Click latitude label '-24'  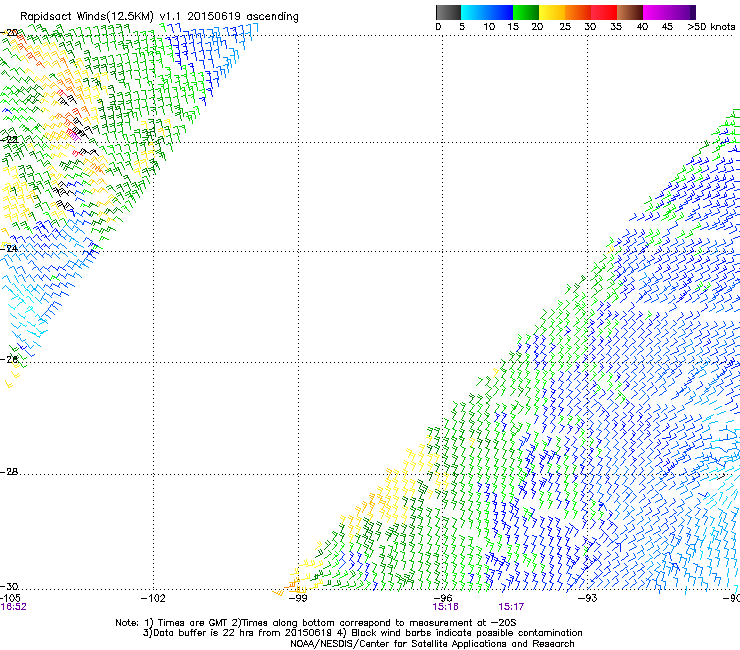click(9, 248)
